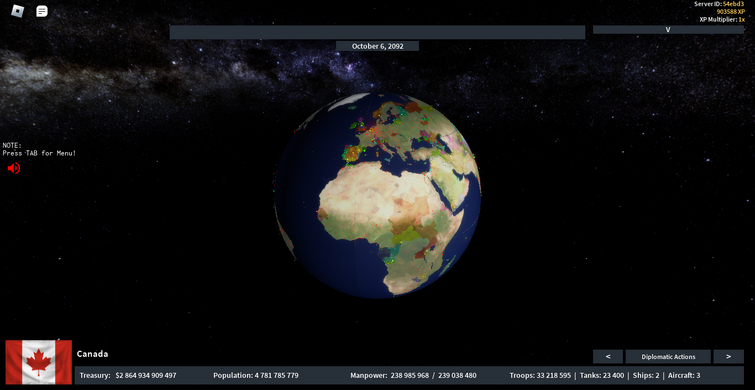Go to previous action with < arrow
Screen dimensions: 755x390
[x=608, y=357]
